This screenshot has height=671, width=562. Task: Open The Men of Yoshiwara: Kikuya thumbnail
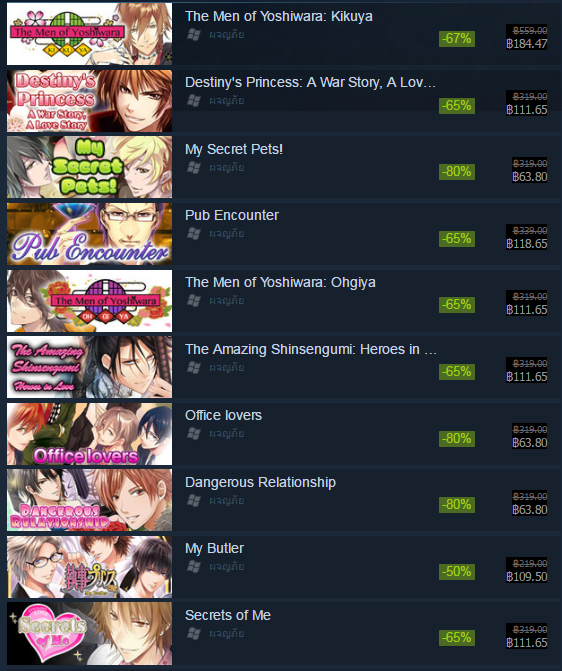[89, 34]
